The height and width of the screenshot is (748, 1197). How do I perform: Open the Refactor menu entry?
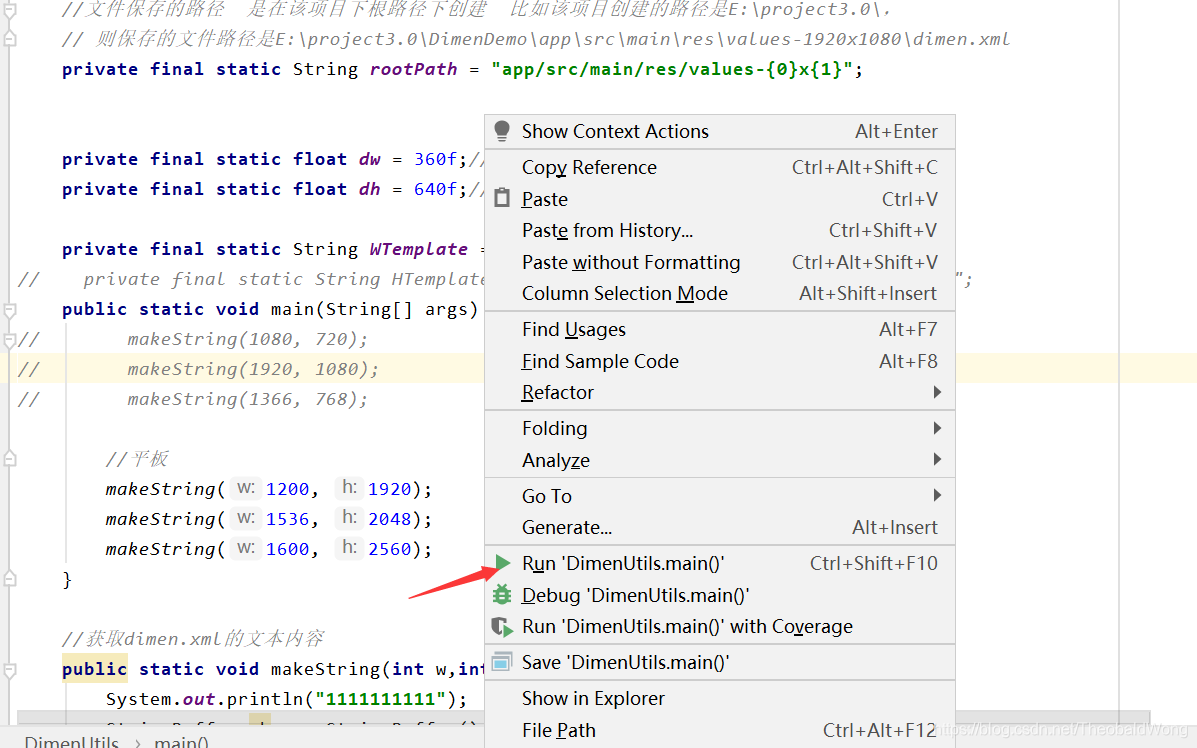pos(720,392)
